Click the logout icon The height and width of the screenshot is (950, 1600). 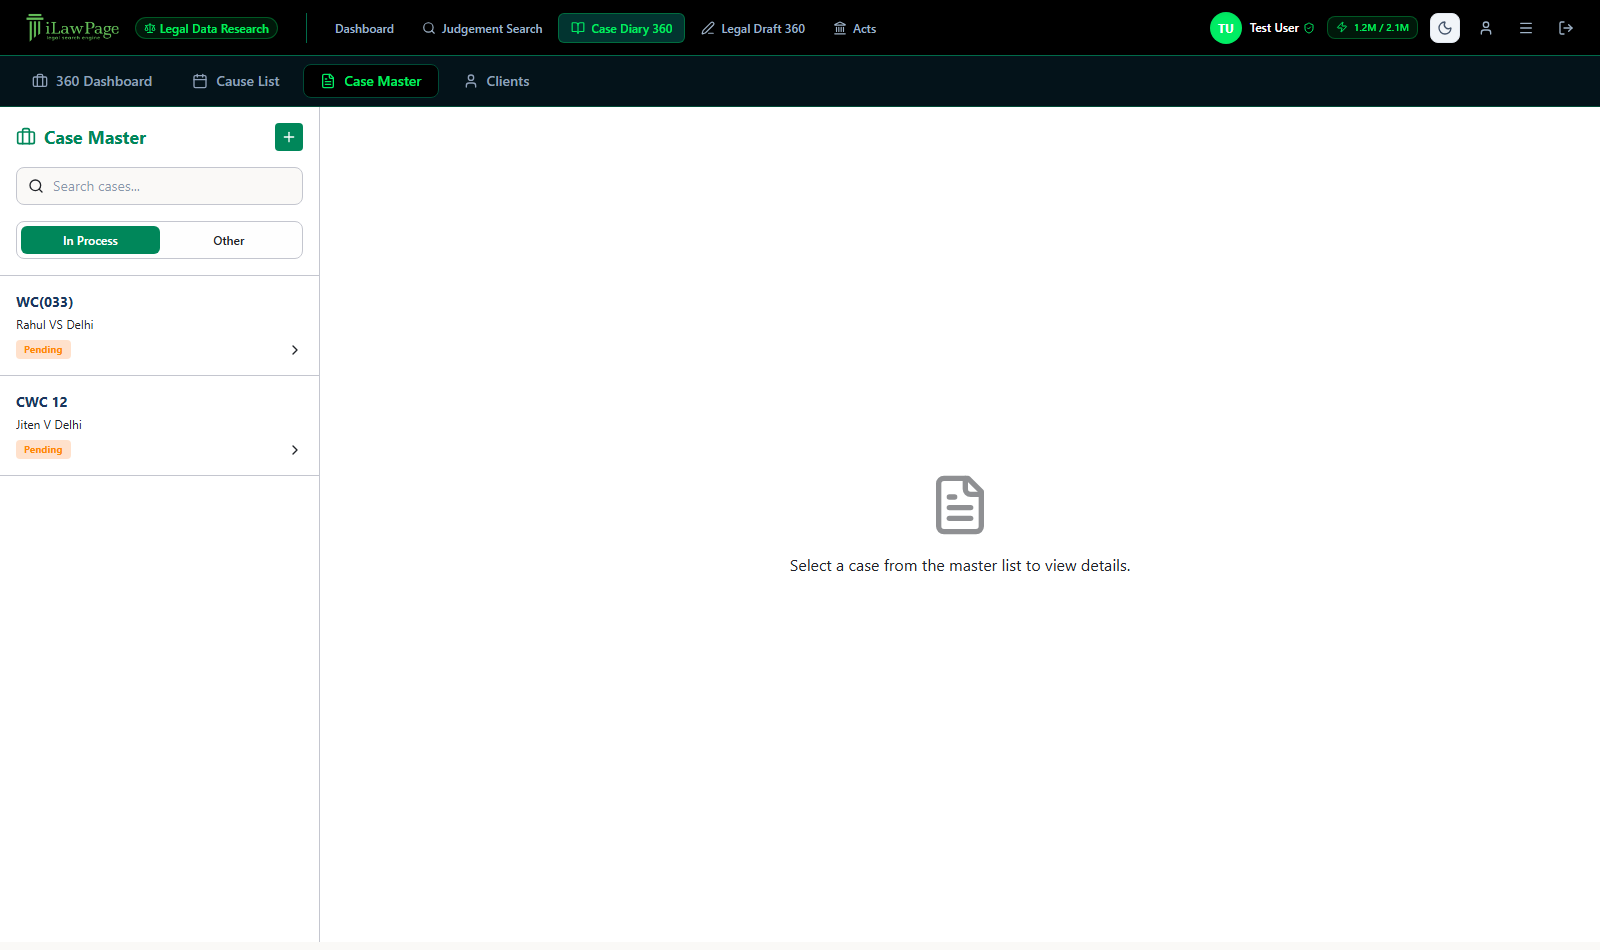coord(1566,28)
